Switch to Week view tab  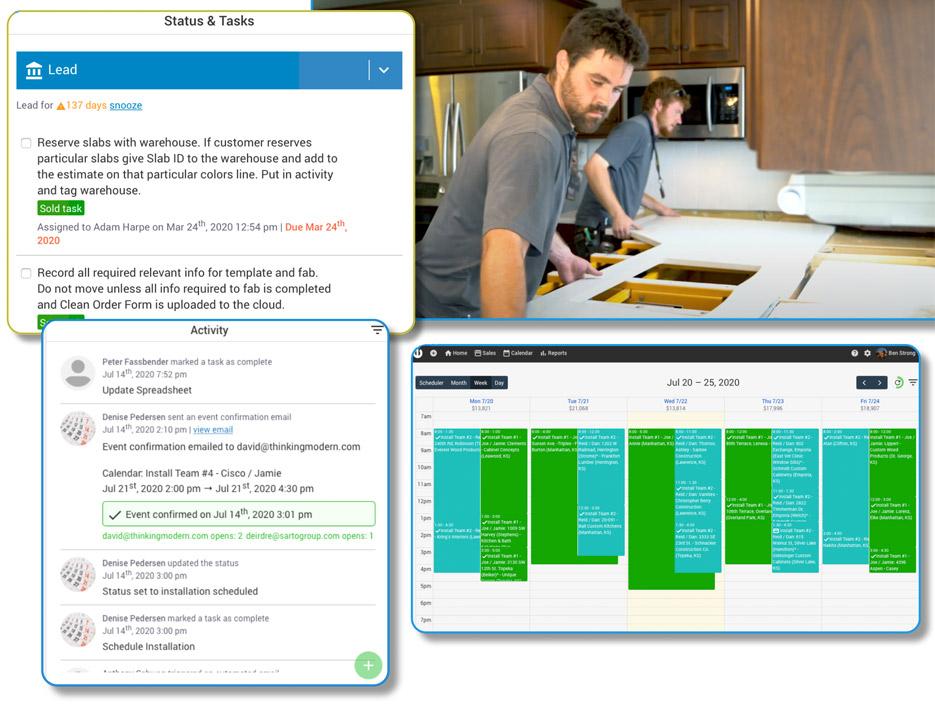coord(481,383)
